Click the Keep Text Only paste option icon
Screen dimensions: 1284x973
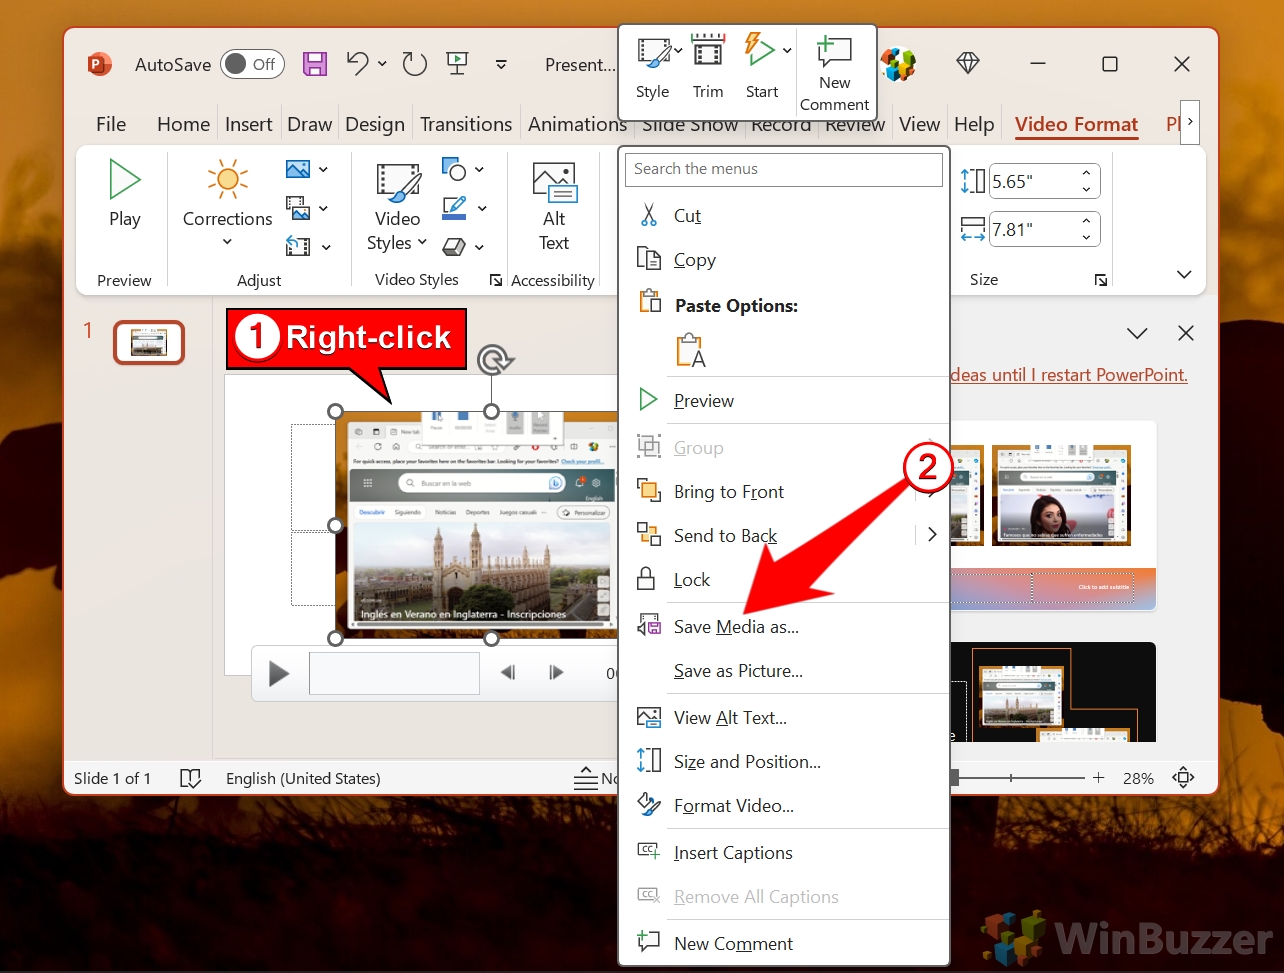pyautogui.click(x=692, y=350)
